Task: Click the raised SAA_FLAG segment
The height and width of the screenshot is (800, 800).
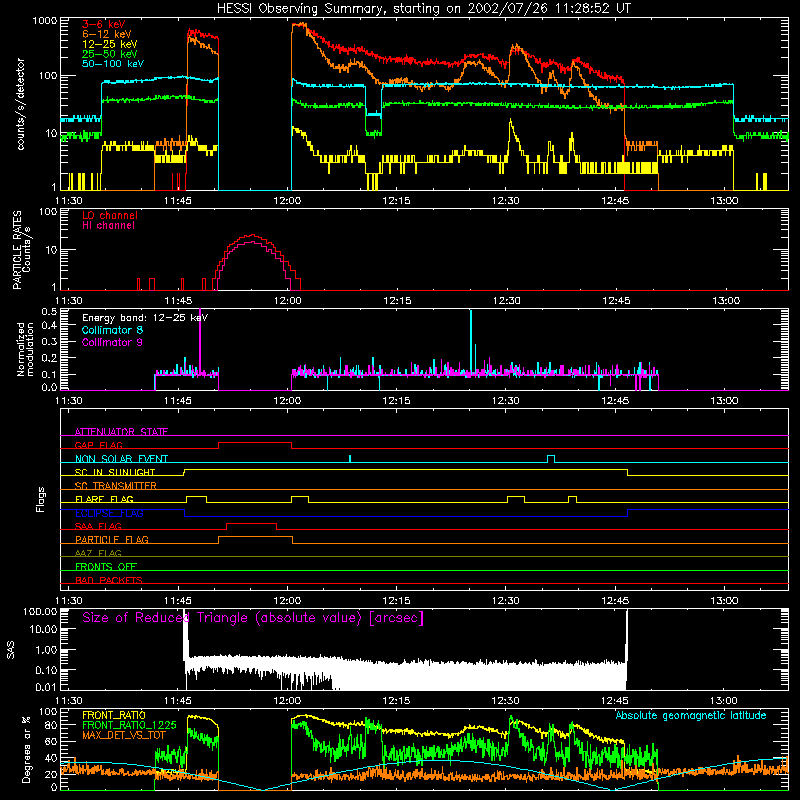Action: point(252,523)
